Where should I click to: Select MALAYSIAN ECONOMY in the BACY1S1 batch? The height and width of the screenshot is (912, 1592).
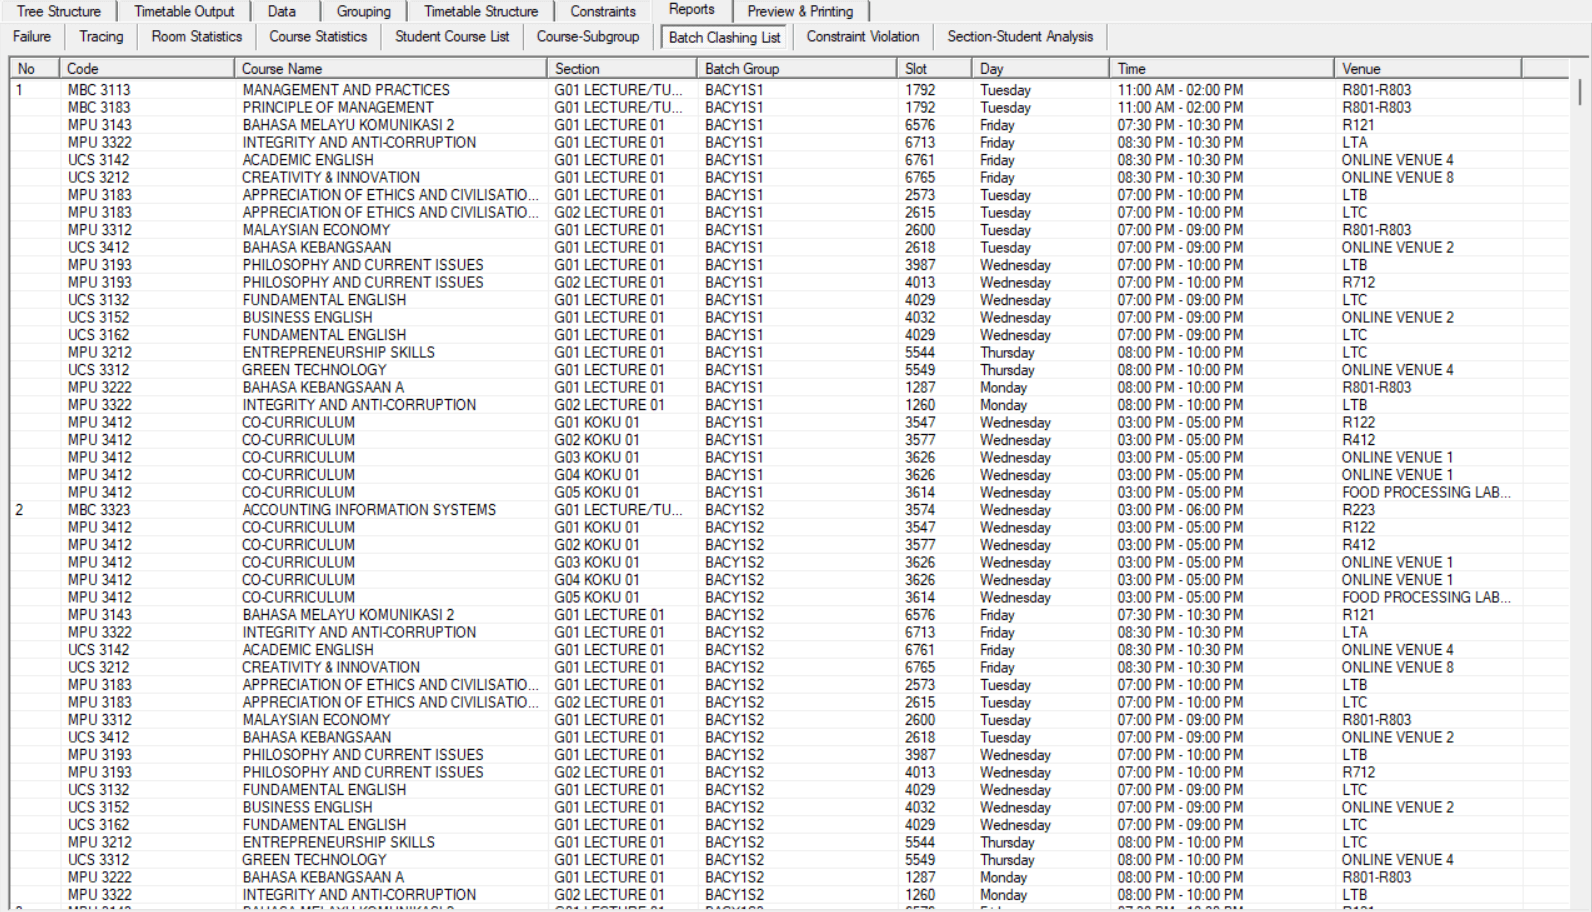click(316, 230)
